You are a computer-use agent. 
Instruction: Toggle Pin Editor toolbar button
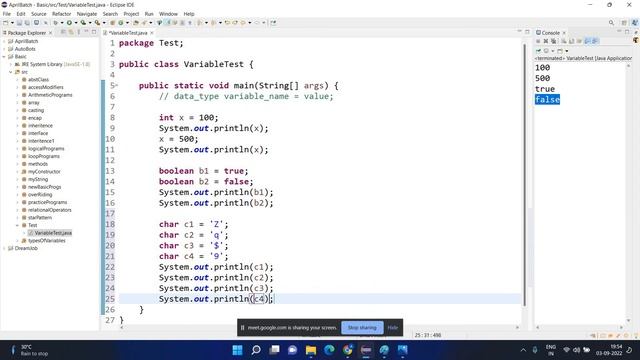pyautogui.click(x=273, y=23)
